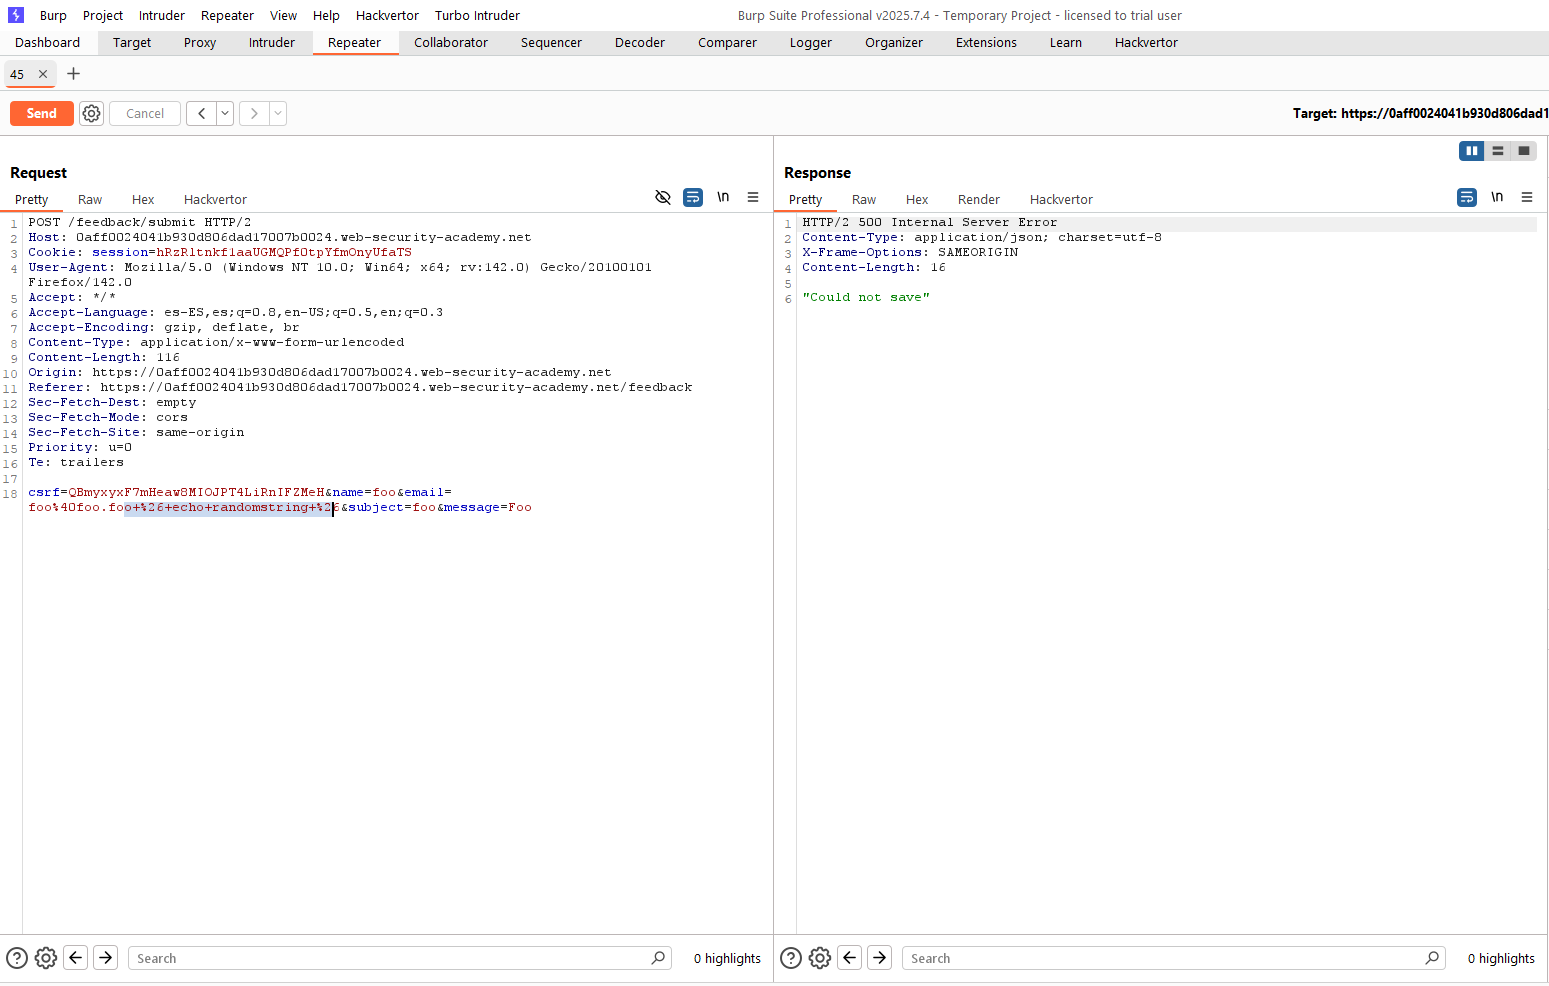Switch to stacked horizontal layout view
The width and height of the screenshot is (1549, 986).
click(x=1497, y=151)
